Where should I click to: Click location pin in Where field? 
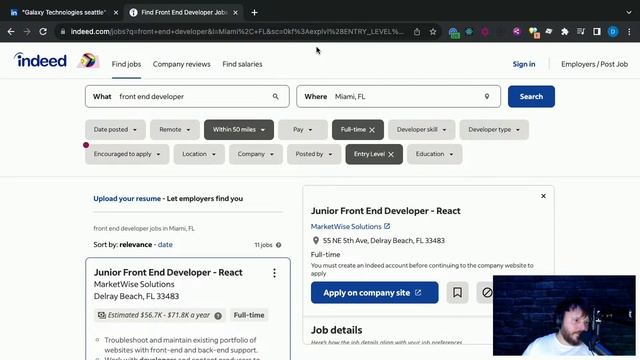tap(487, 97)
